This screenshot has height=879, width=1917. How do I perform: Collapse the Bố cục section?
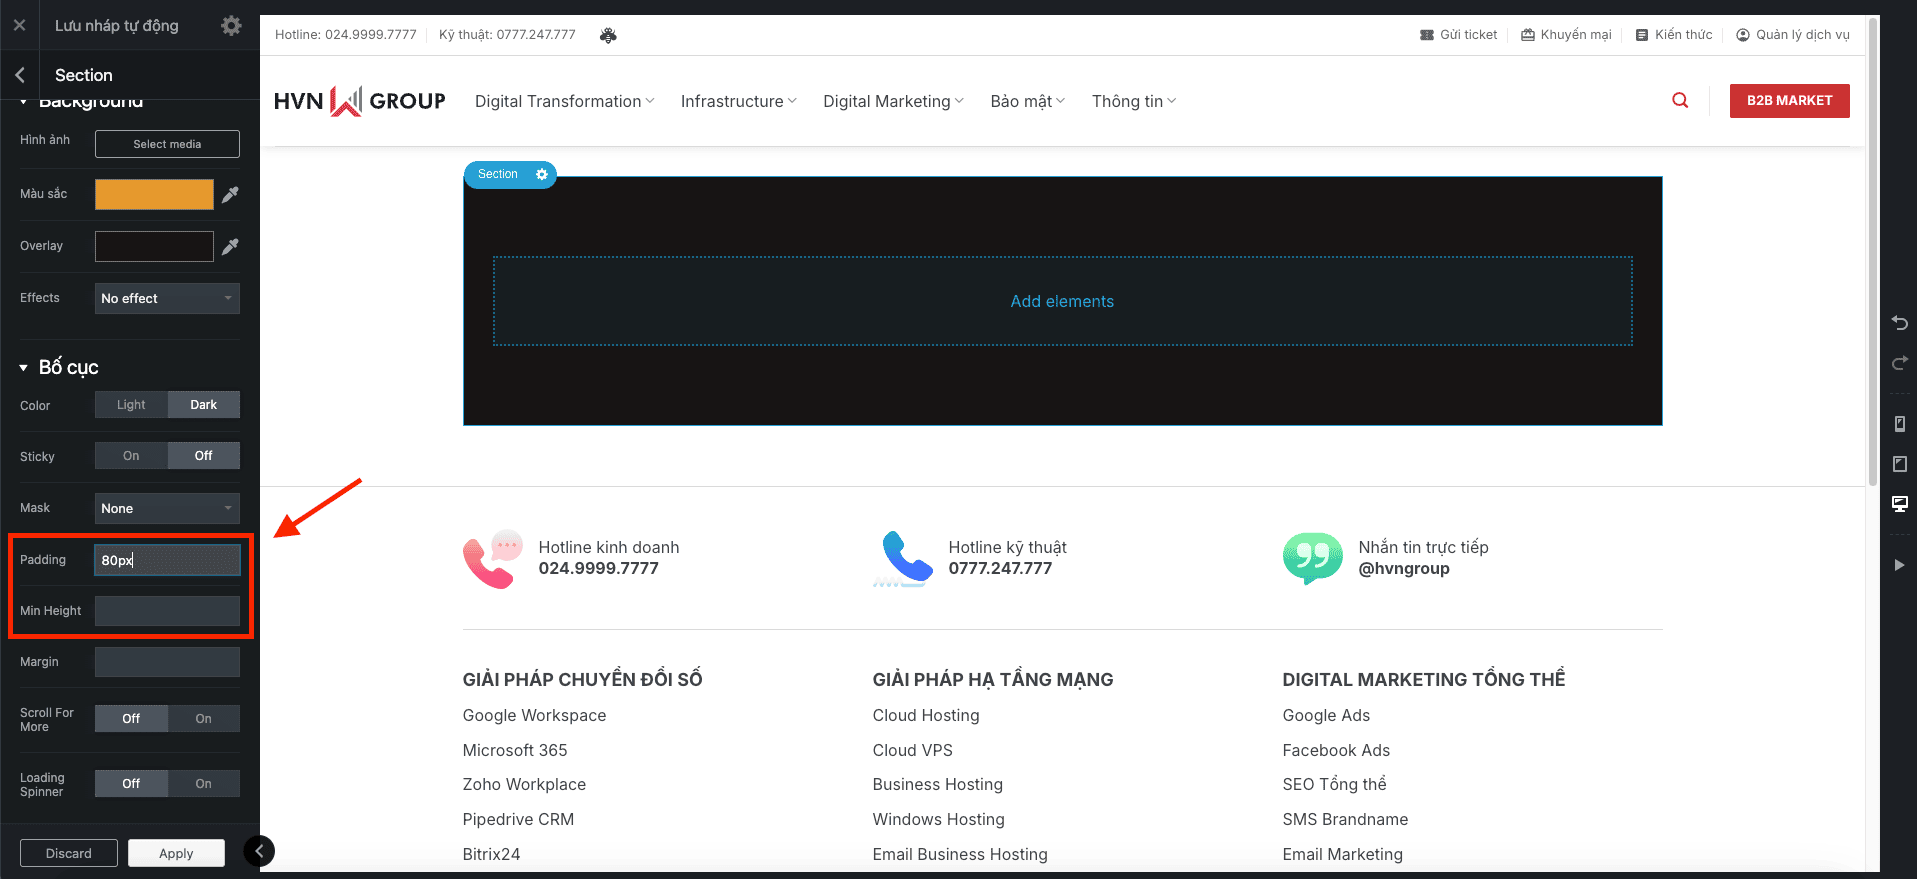[23, 368]
